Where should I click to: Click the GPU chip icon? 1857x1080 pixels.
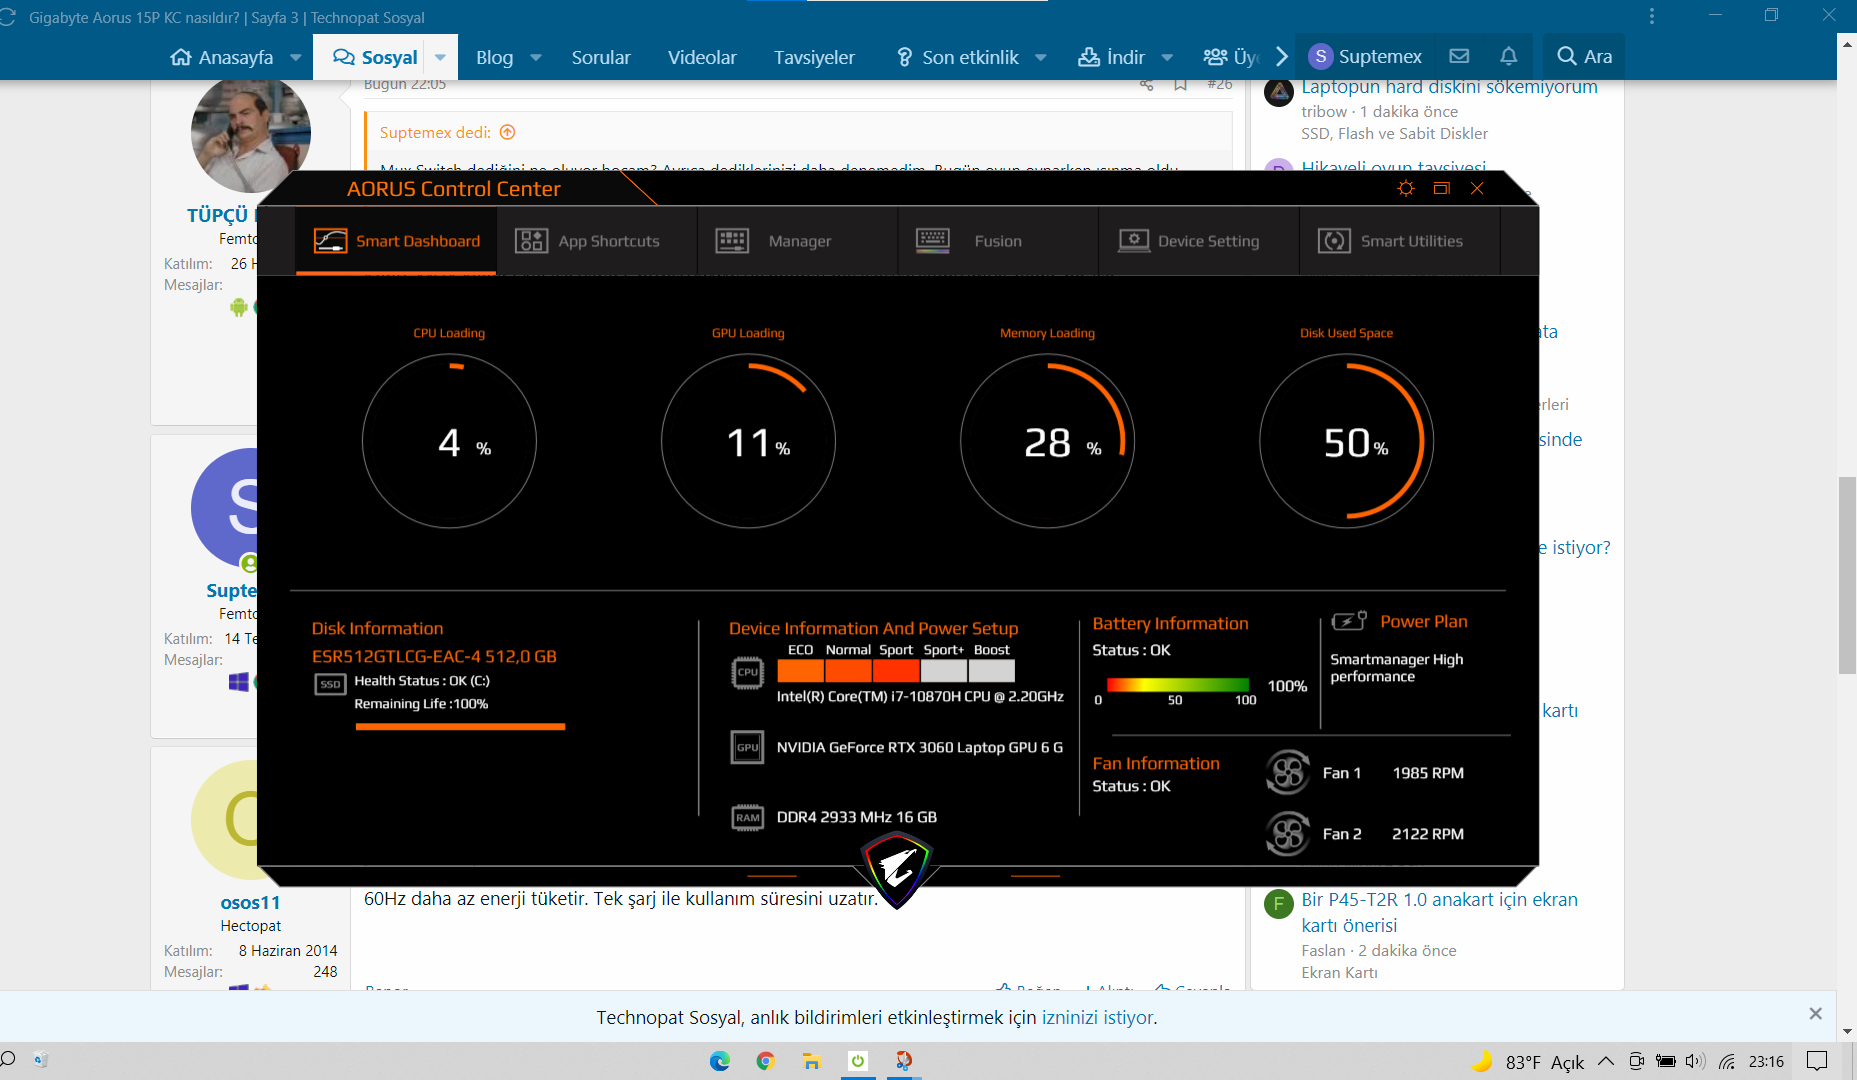[x=747, y=747]
